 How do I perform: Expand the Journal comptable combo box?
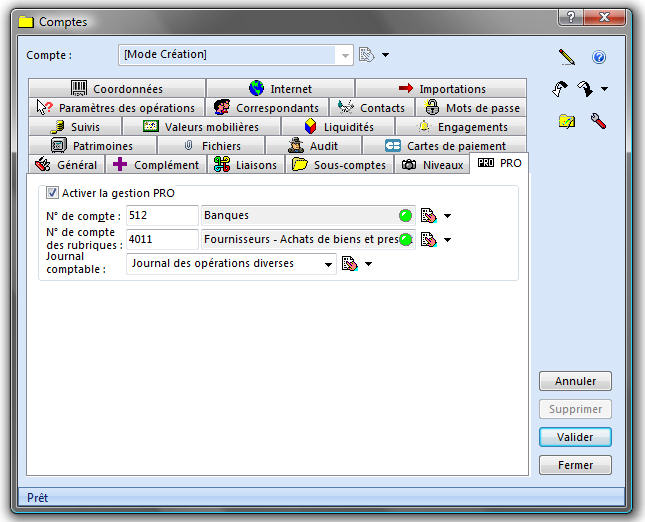click(x=328, y=264)
